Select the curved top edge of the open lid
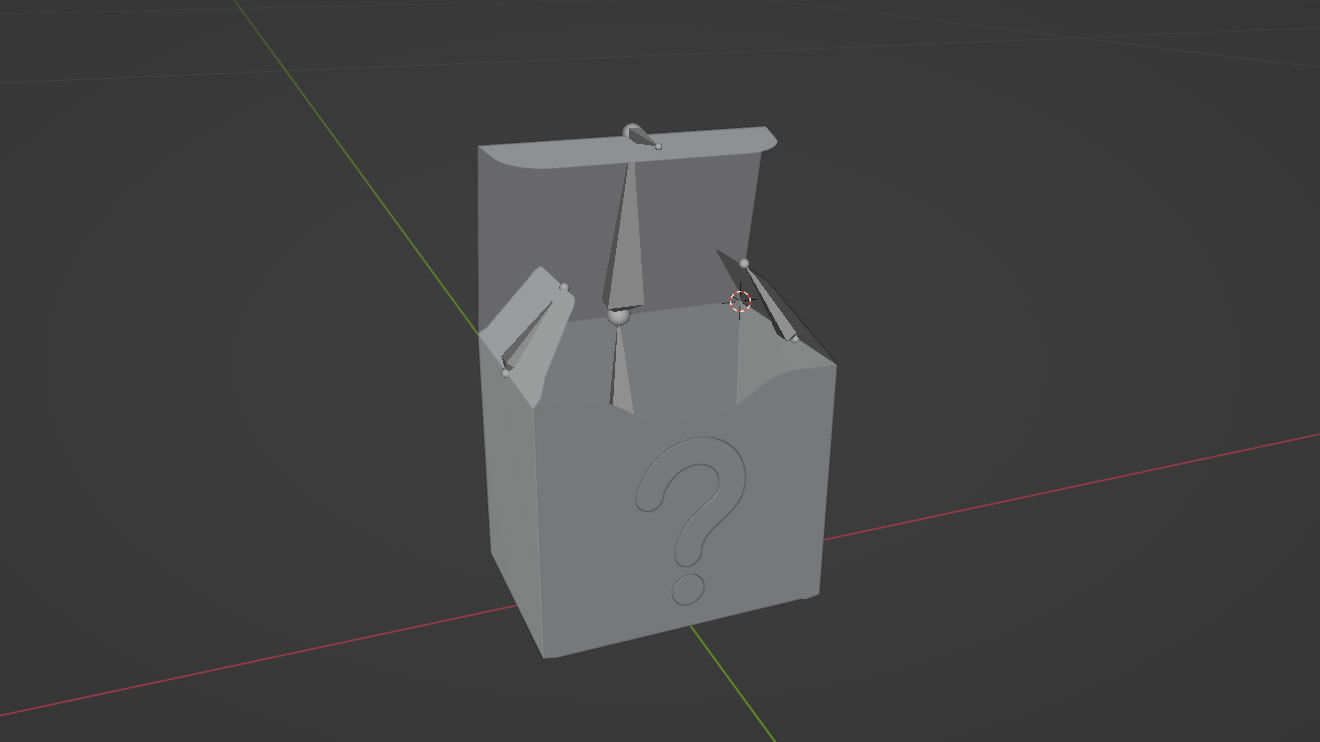 [x=628, y=148]
